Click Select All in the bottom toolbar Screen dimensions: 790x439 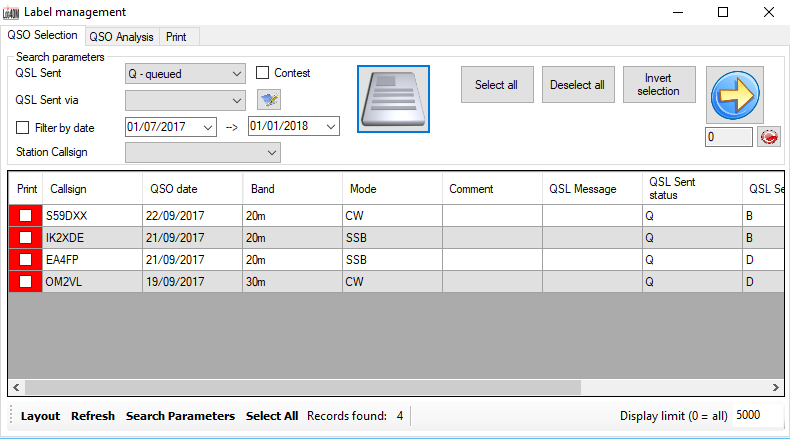272,416
